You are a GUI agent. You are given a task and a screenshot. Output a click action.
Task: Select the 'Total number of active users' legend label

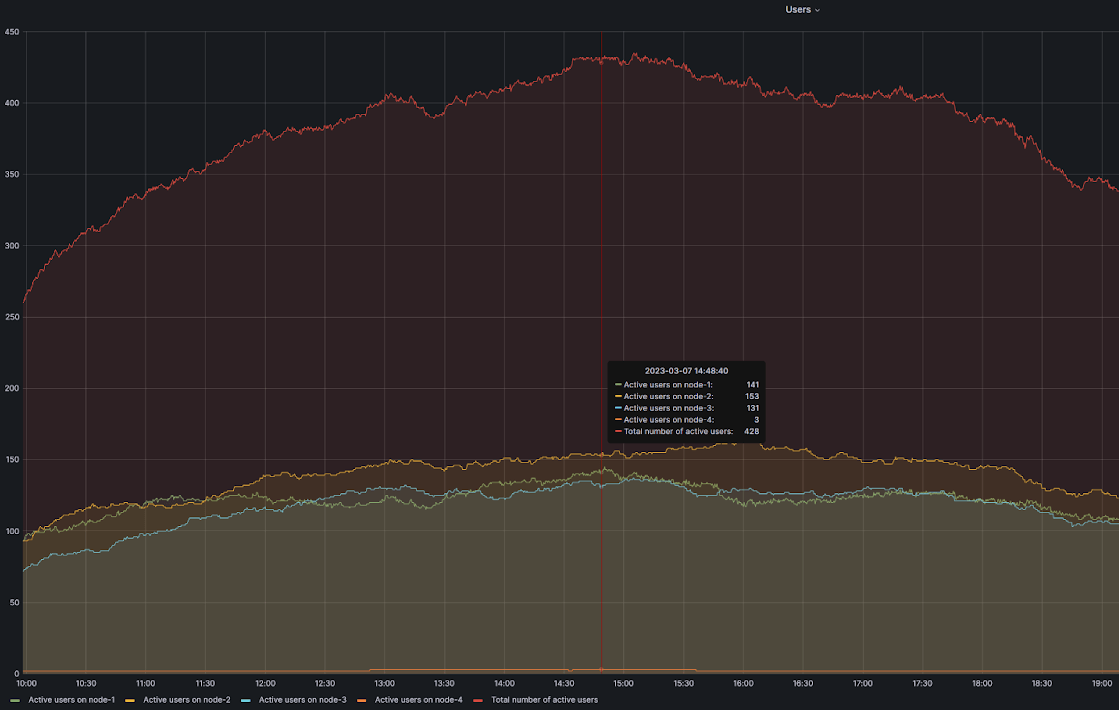point(544,700)
